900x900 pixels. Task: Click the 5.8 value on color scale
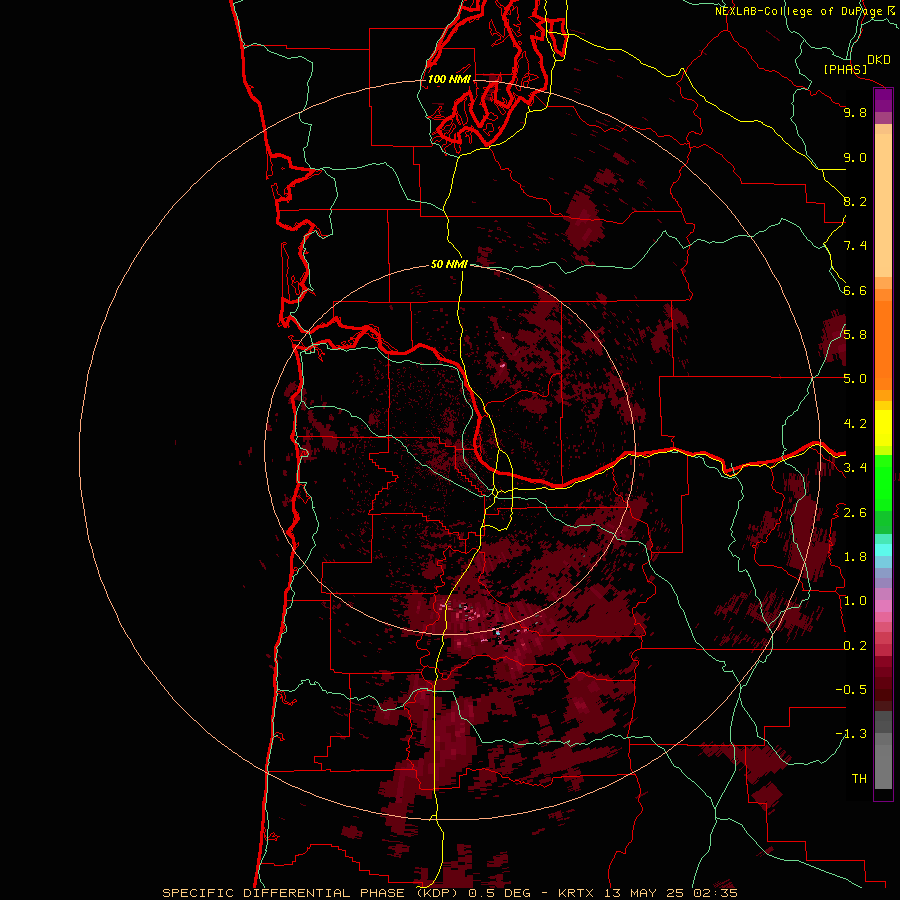click(x=855, y=335)
